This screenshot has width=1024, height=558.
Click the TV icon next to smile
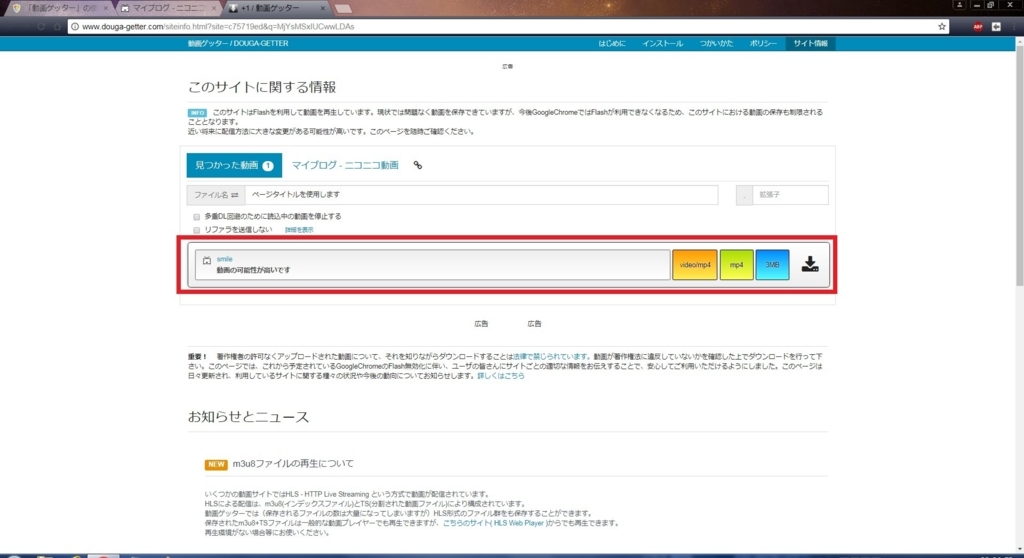206,260
